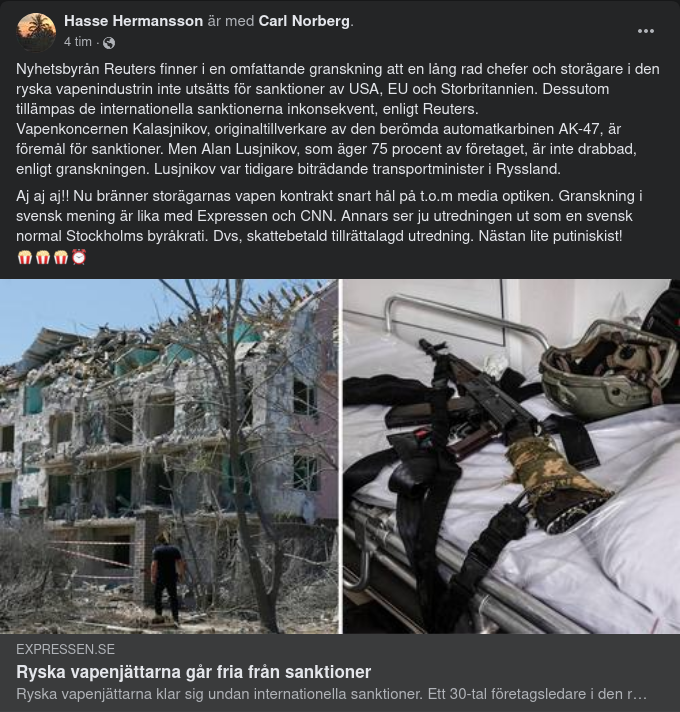The image size is (680, 712).
Task: Open Carl Norberg's tagged profile link
Action: click(x=304, y=21)
